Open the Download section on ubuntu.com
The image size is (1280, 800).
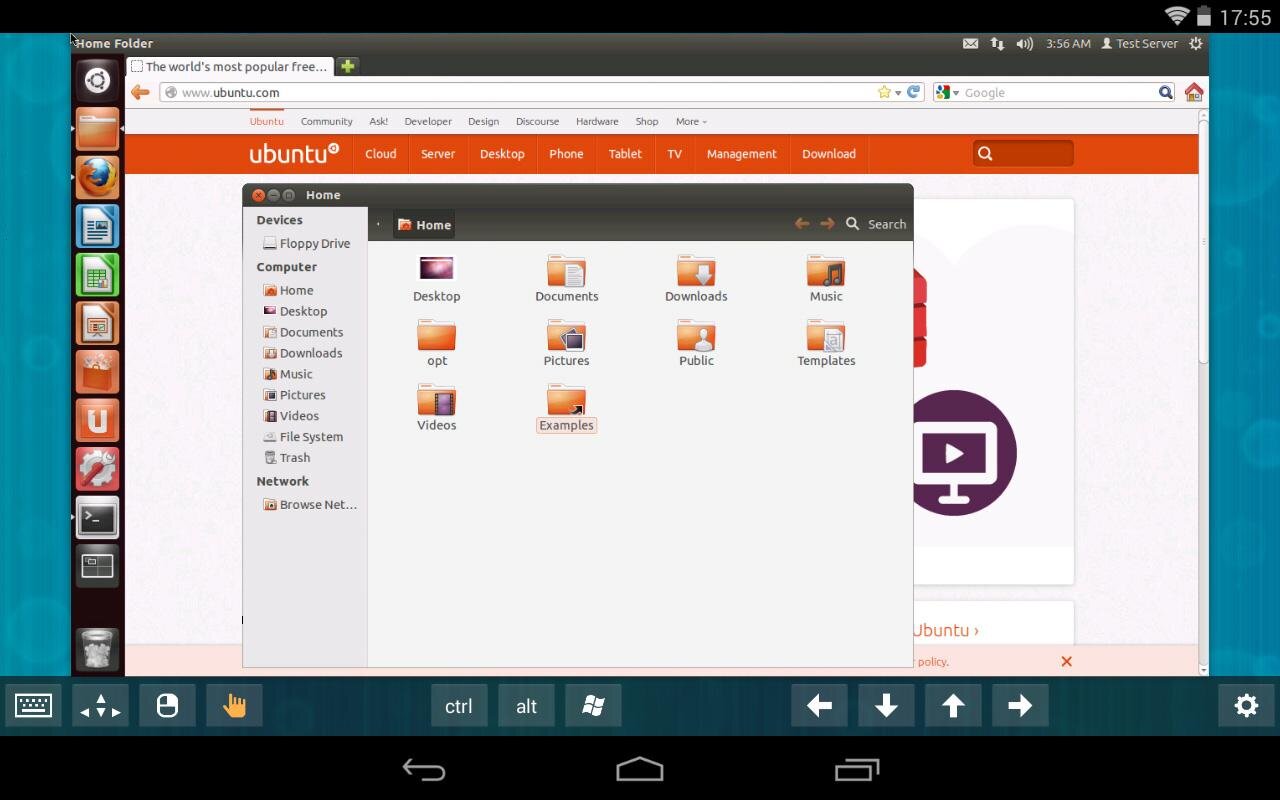coord(829,154)
